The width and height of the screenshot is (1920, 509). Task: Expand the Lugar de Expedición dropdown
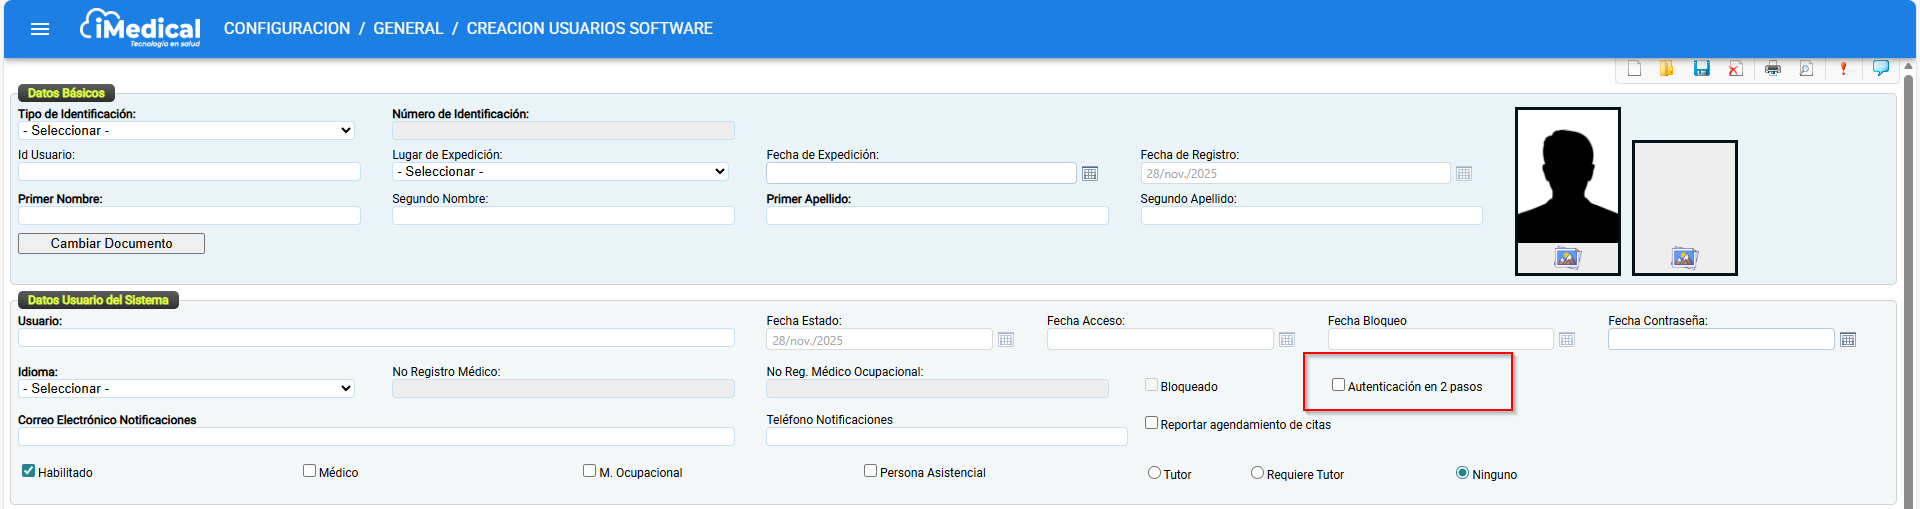(x=560, y=172)
